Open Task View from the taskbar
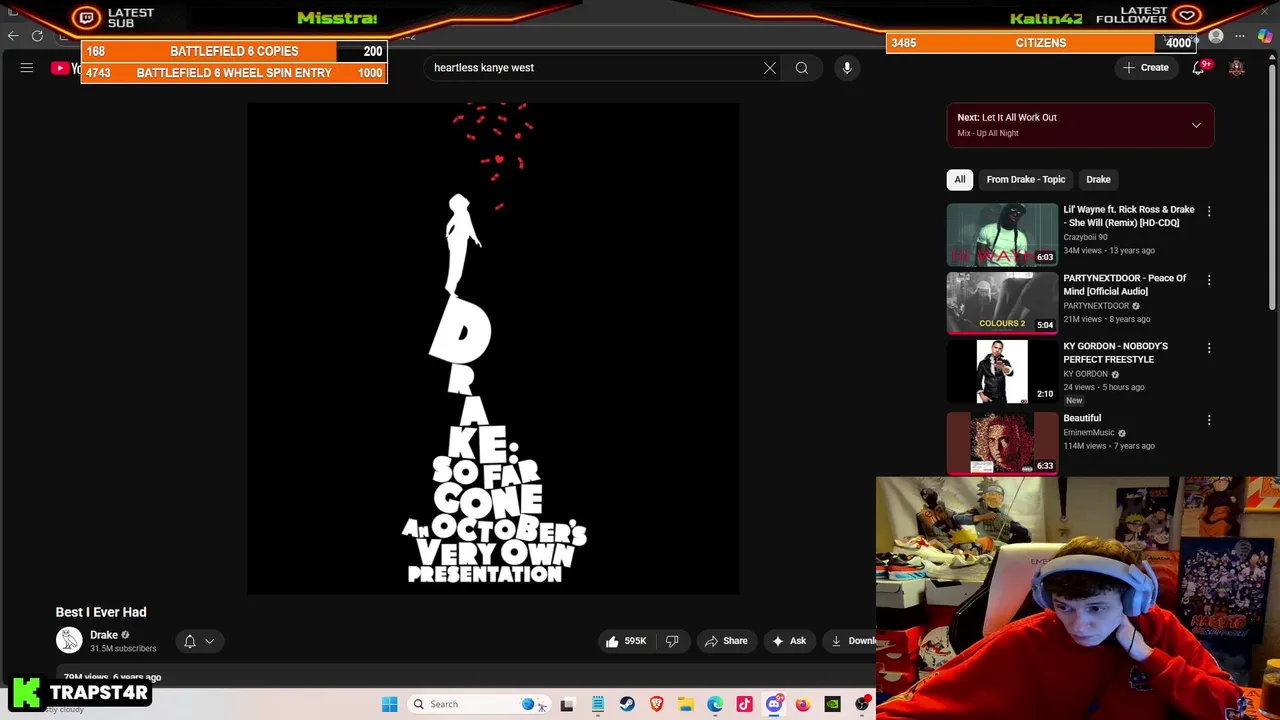 tap(567, 704)
